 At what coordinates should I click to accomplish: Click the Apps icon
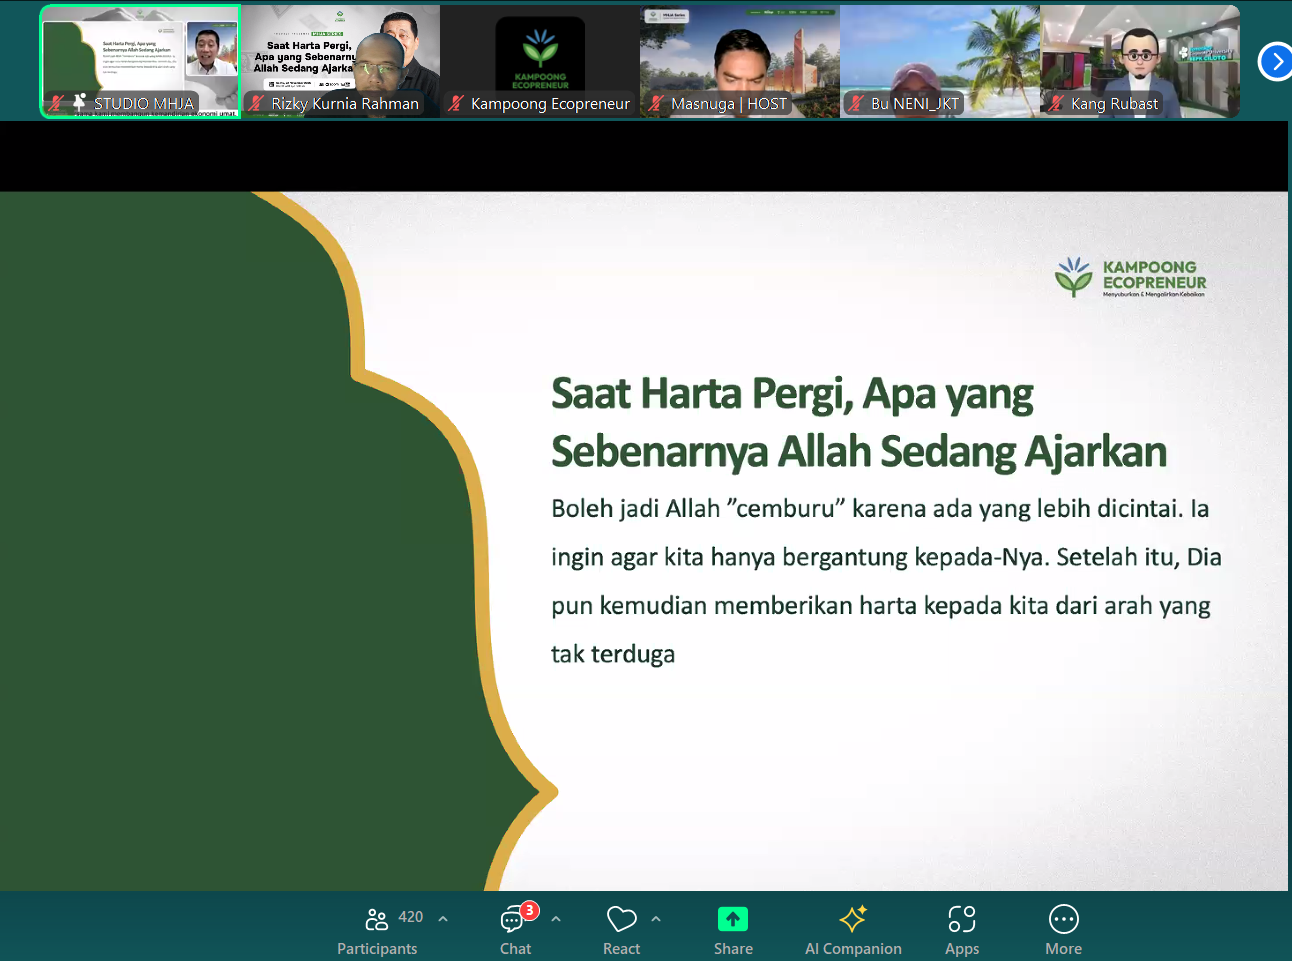962,918
